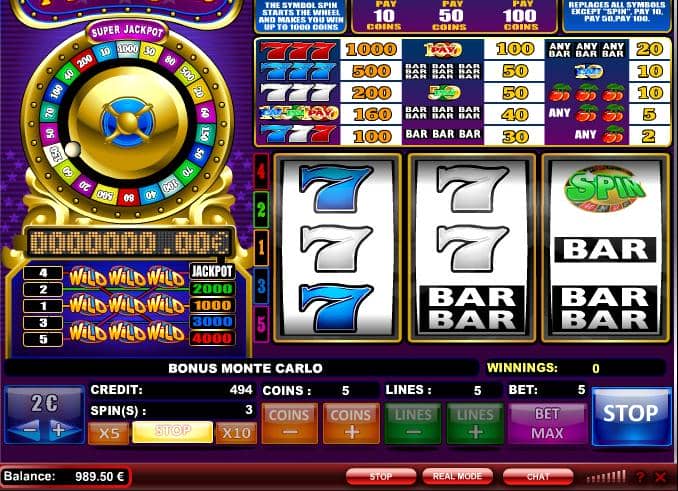Click the blue hub of the jackpot wheel
Screen dimensions: 678x491
tap(128, 122)
